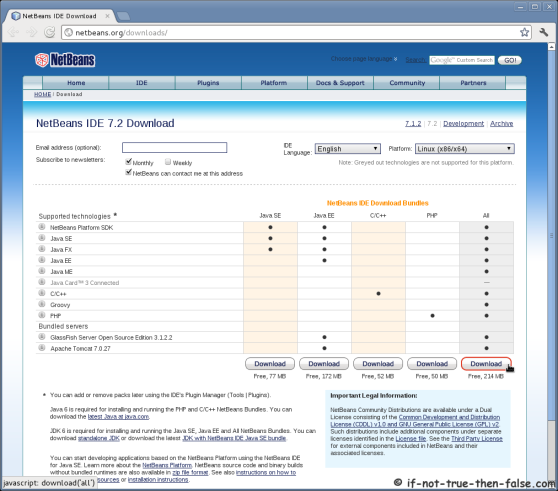Open the Platform navigation tab
The width and height of the screenshot is (558, 491).
[274, 83]
